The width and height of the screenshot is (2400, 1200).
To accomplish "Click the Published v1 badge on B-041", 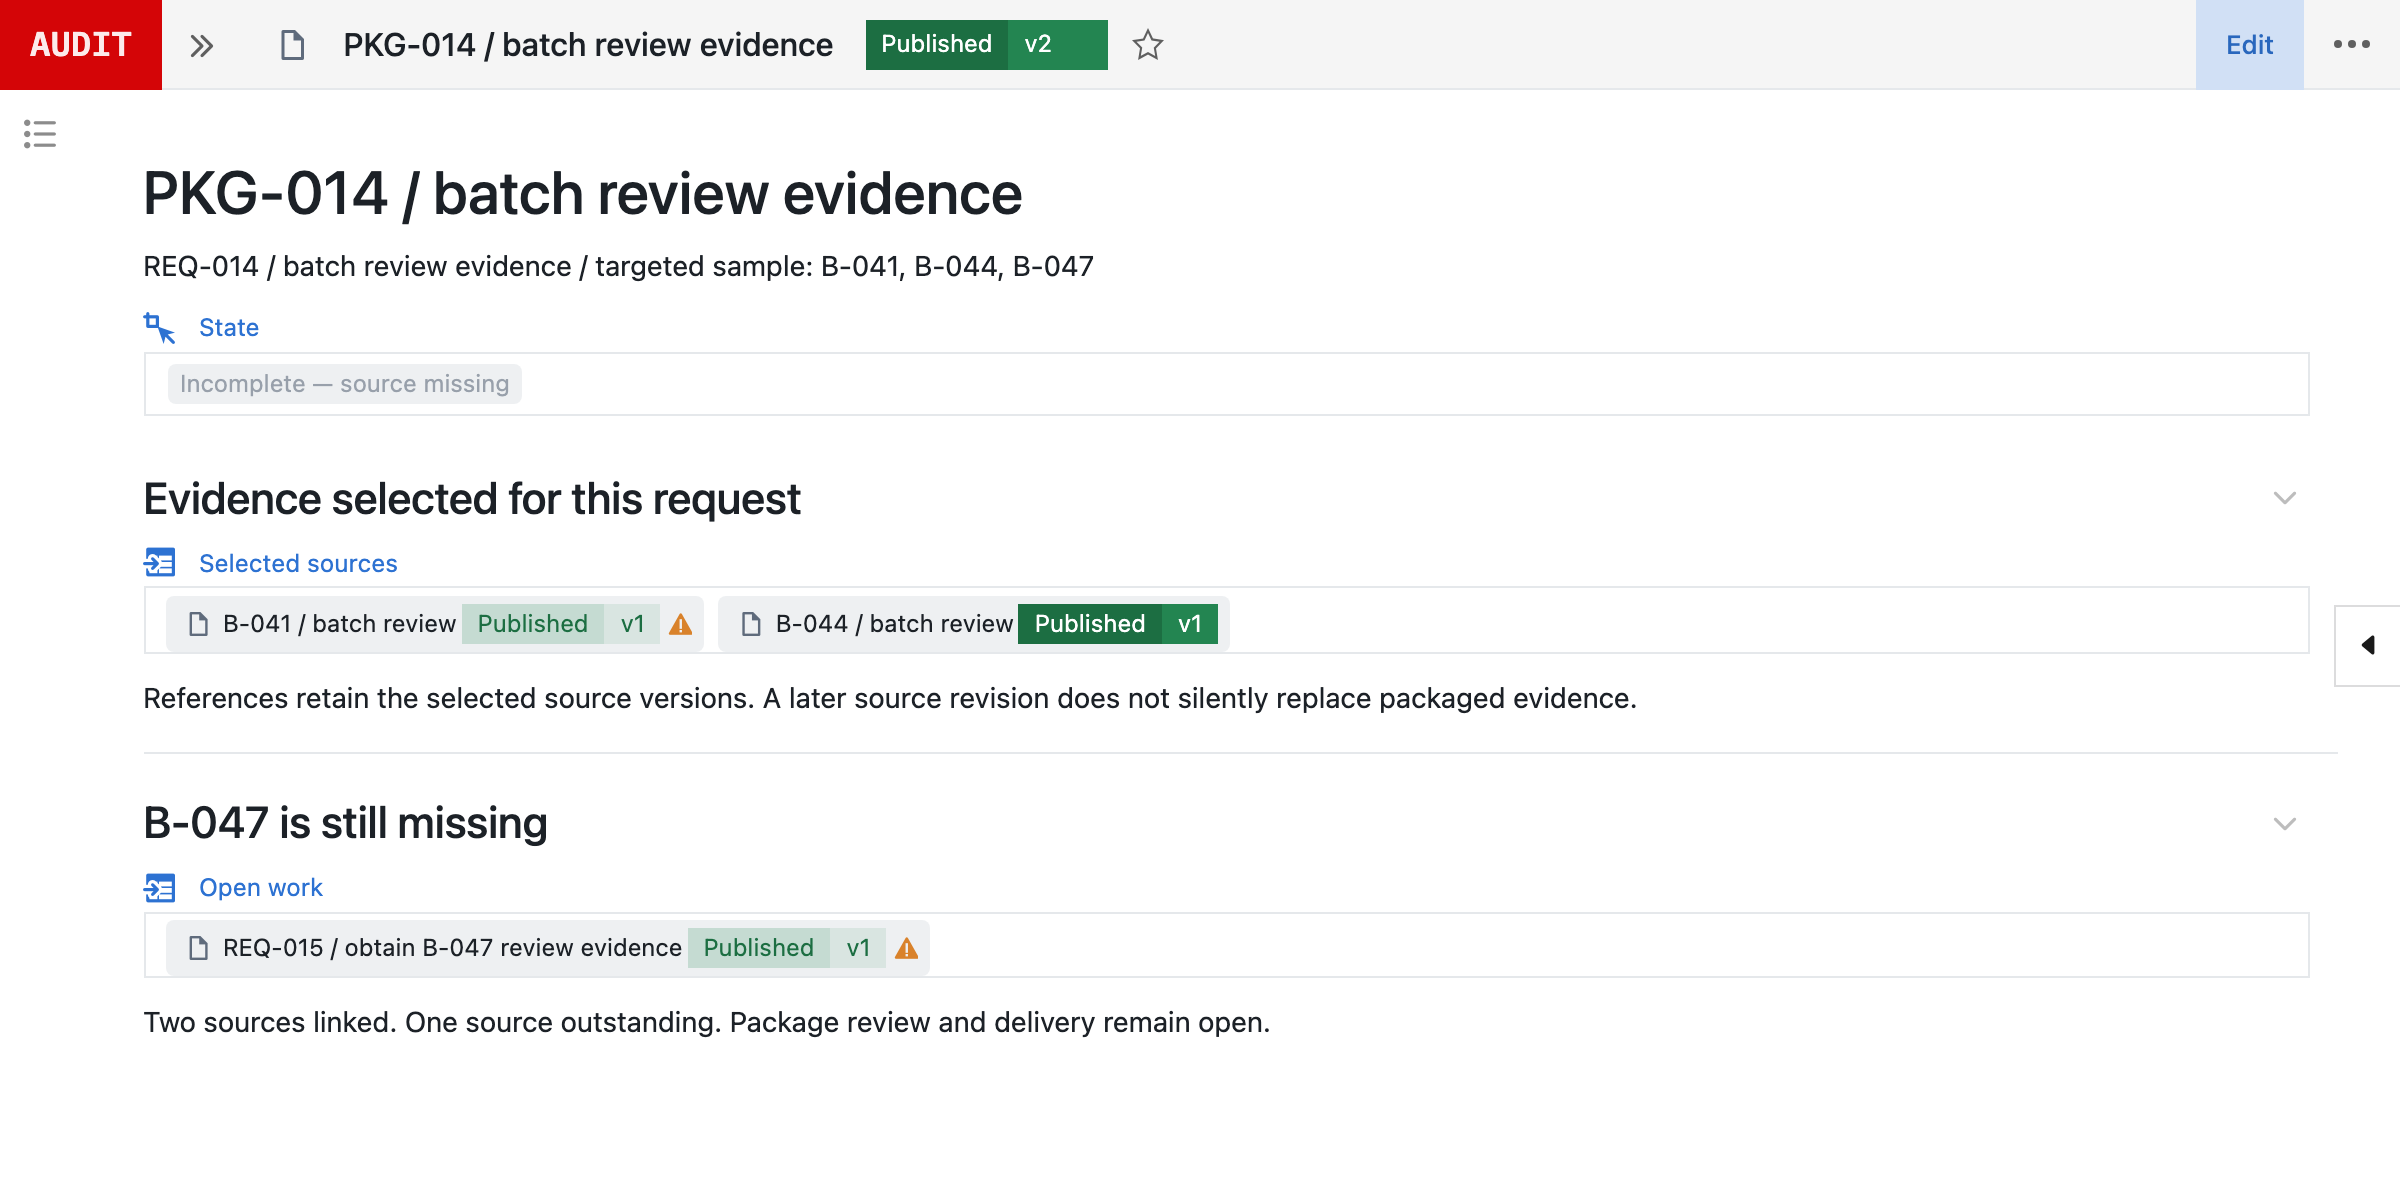I will coord(561,624).
